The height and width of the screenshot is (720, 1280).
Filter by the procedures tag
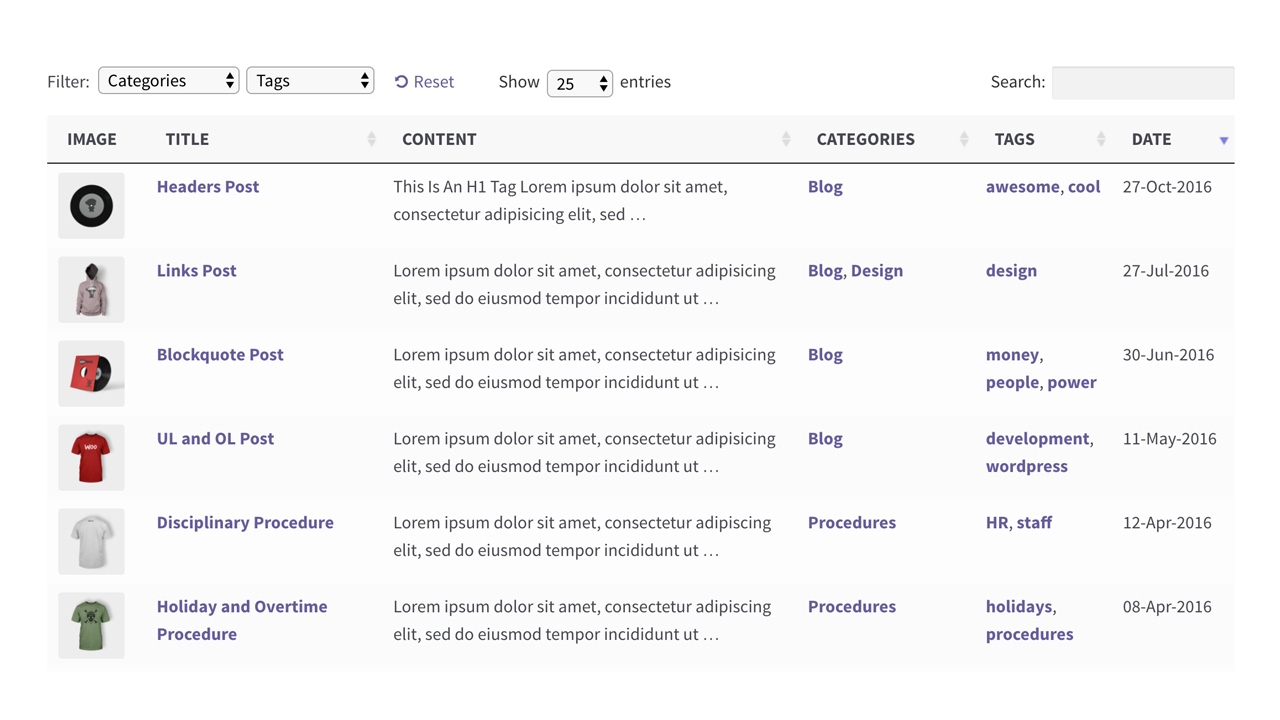tap(1030, 635)
